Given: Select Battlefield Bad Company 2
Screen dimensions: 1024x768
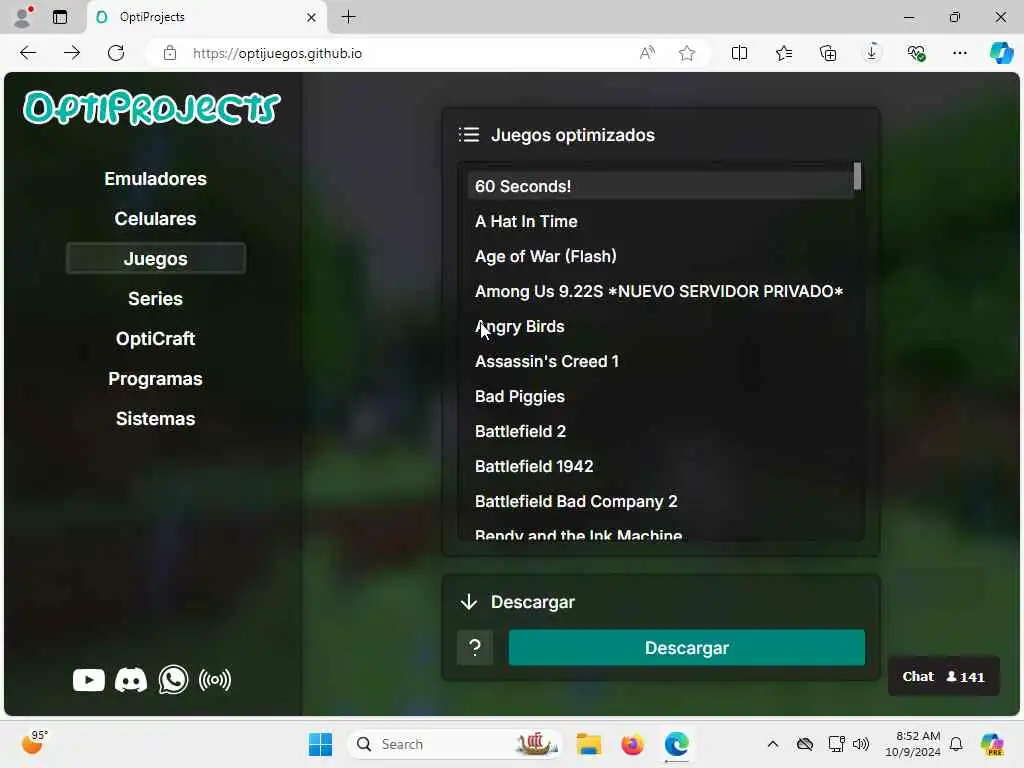Looking at the screenshot, I should 660,502.
